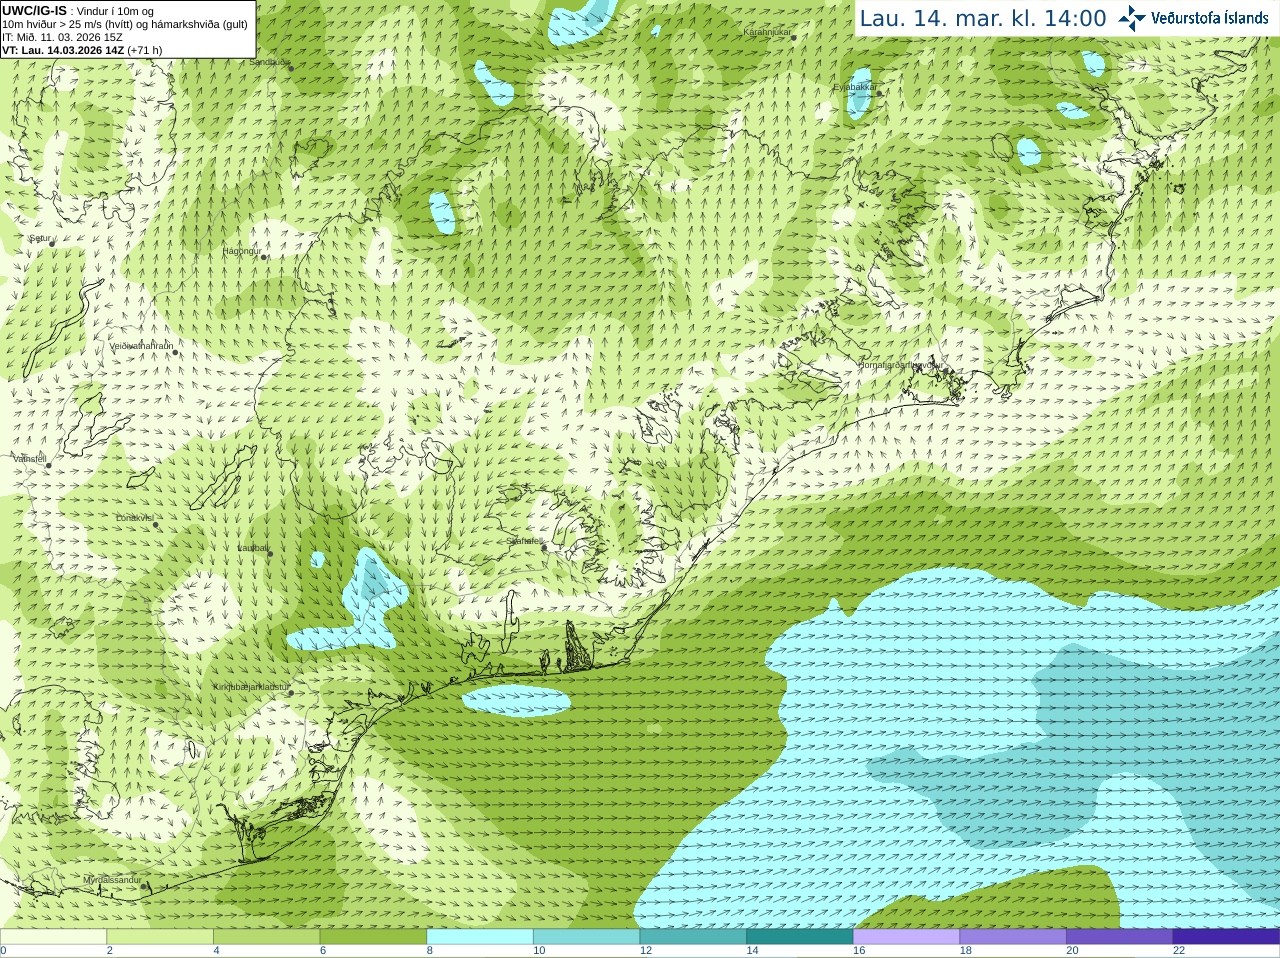The image size is (1280, 958).
Task: Click the Skaftafell station label
Action: tap(523, 541)
